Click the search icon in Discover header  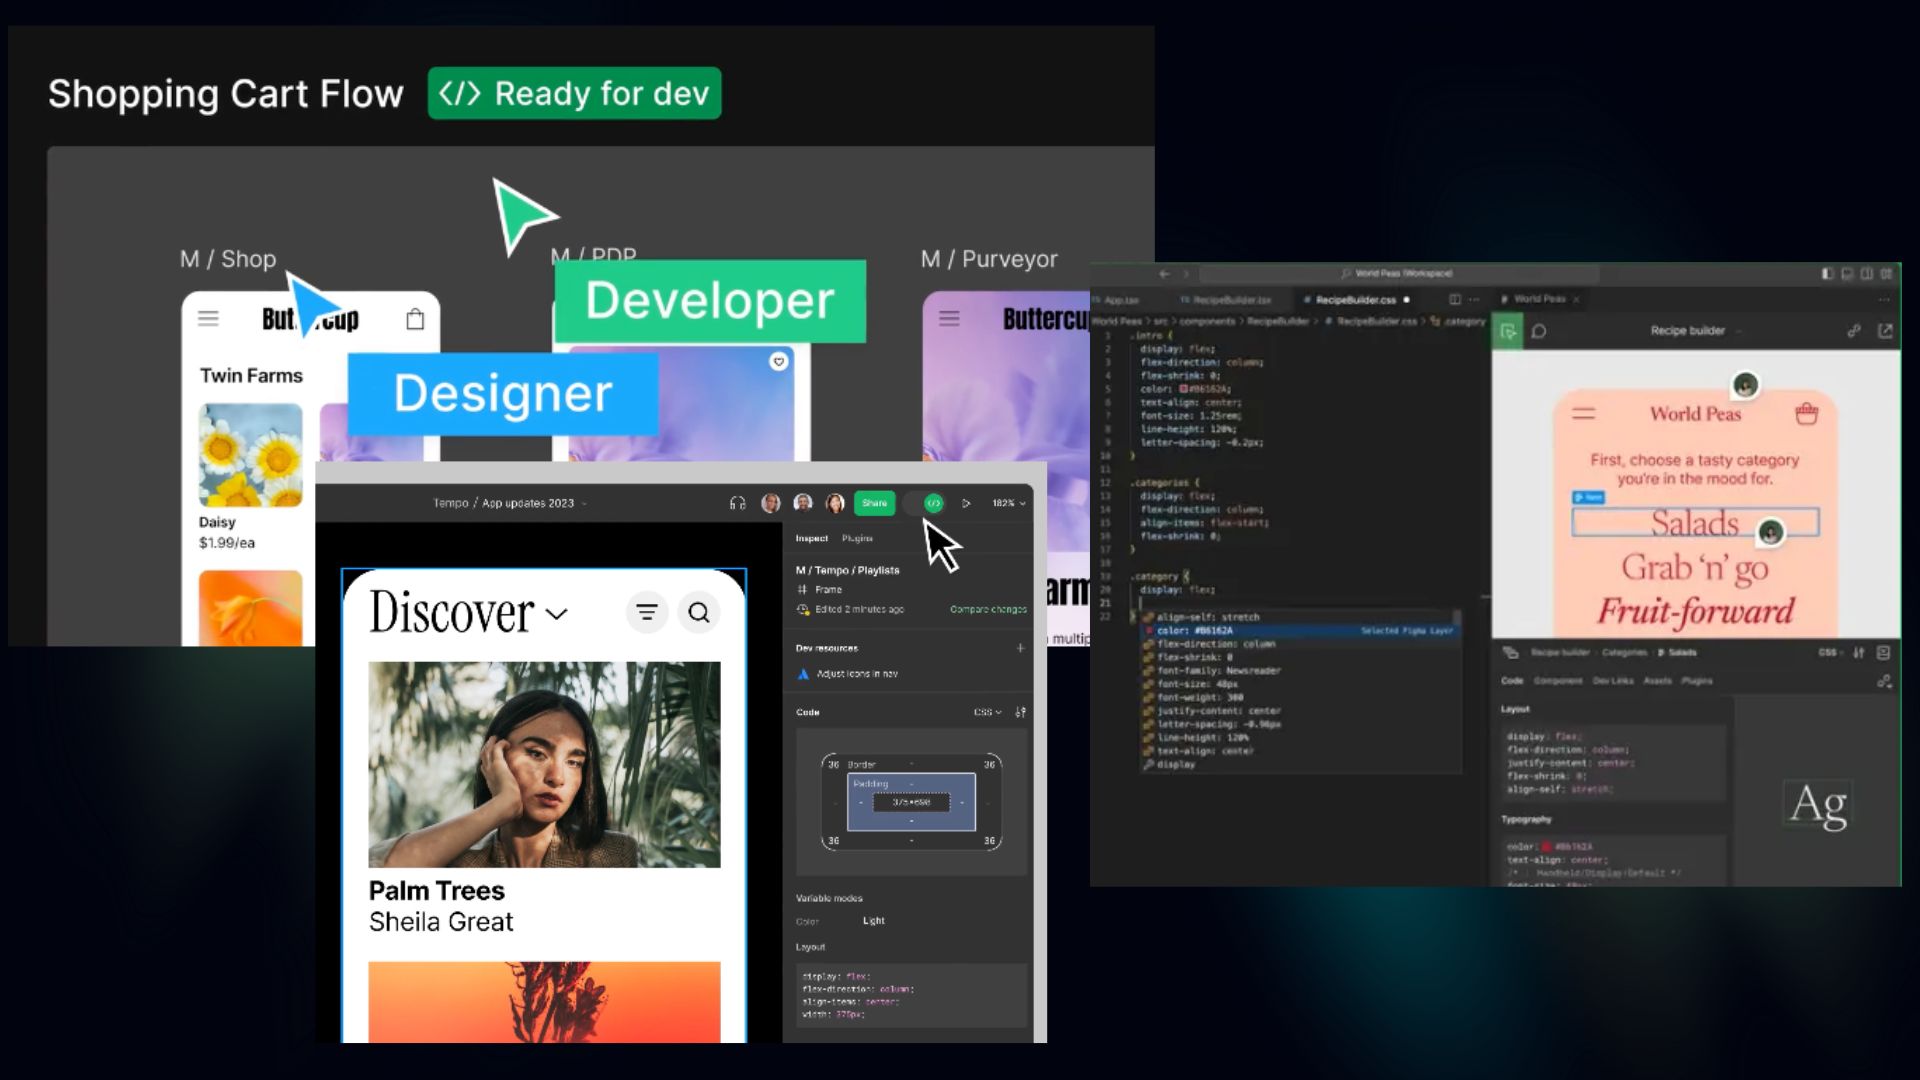(699, 612)
